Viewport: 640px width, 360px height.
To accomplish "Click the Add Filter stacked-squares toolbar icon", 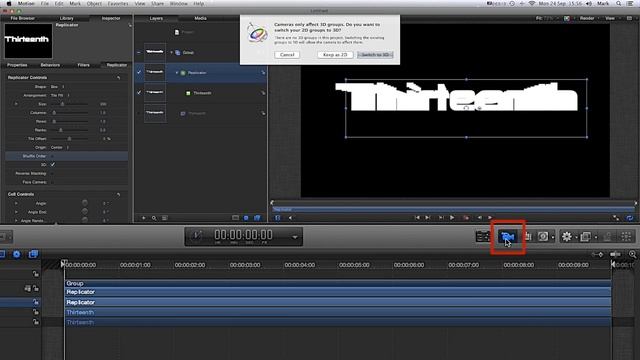I will (x=586, y=236).
